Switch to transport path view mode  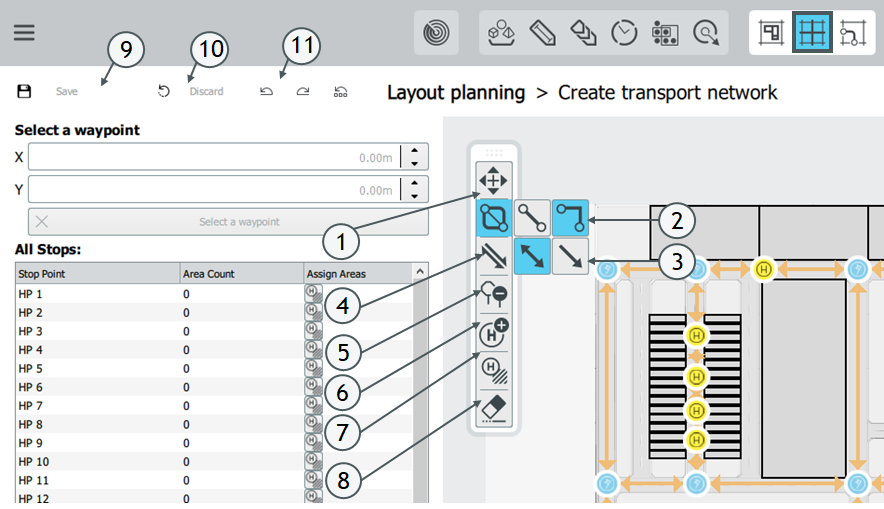tap(852, 33)
